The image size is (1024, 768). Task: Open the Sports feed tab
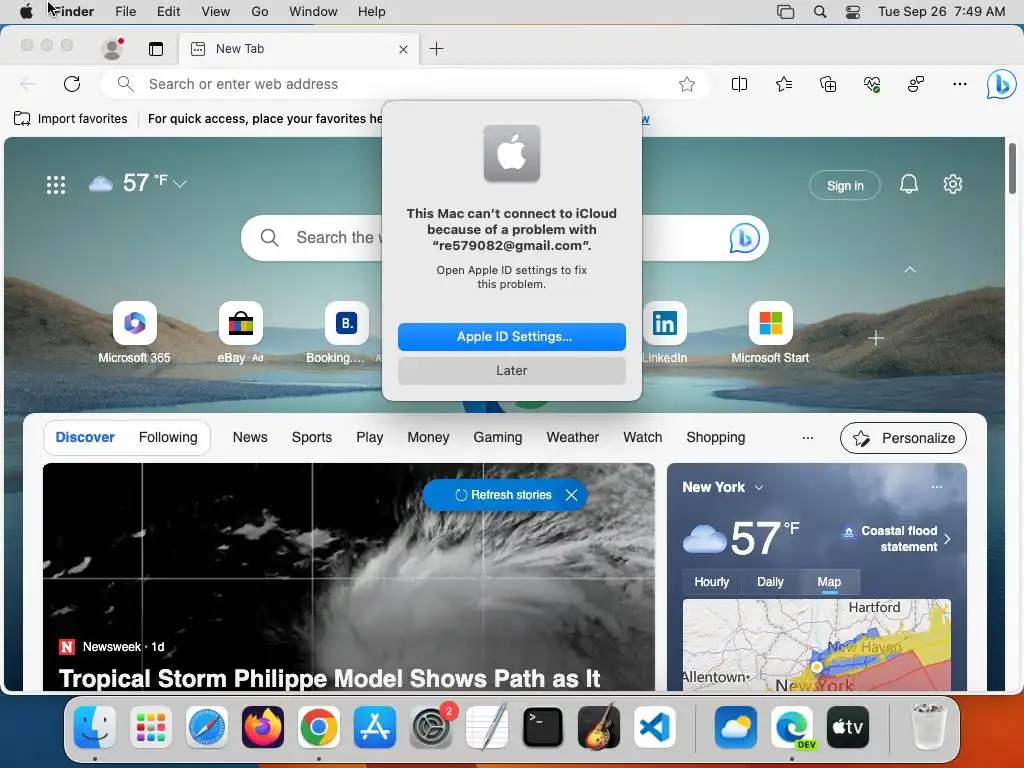coord(312,438)
